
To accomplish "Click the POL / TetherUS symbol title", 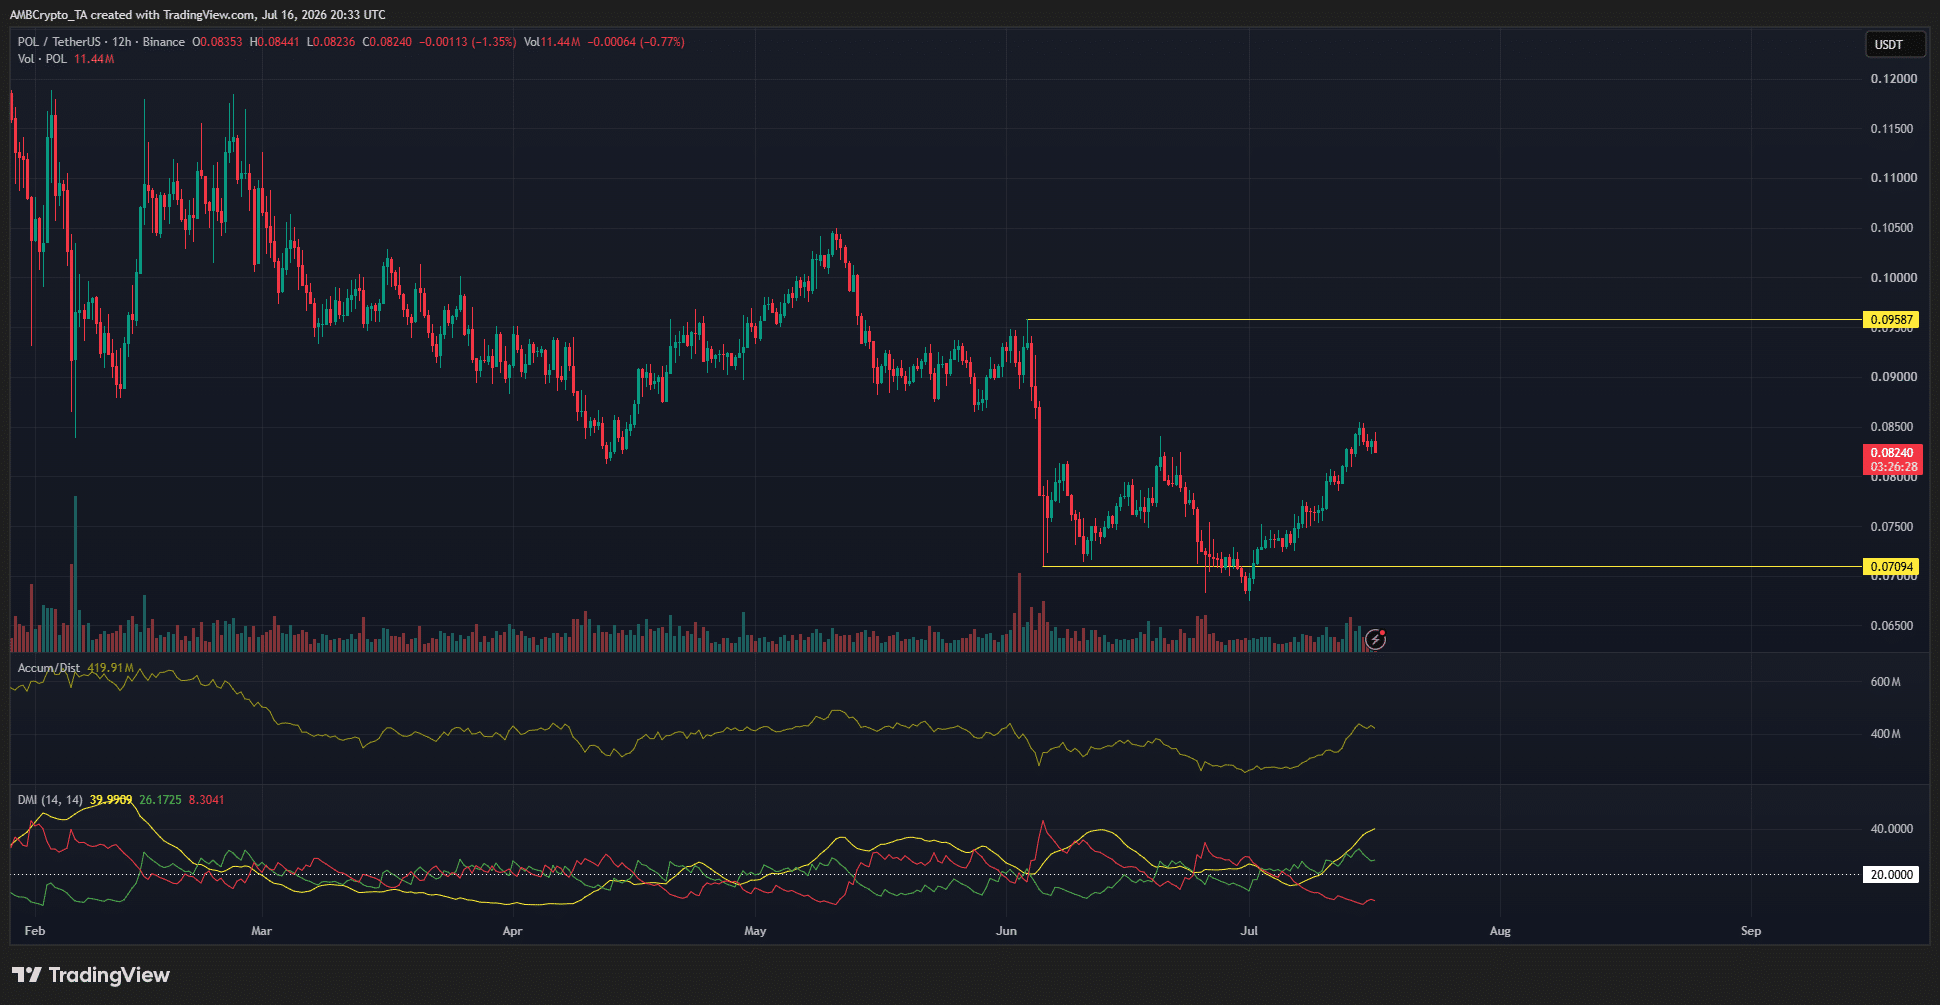I will click(x=60, y=42).
